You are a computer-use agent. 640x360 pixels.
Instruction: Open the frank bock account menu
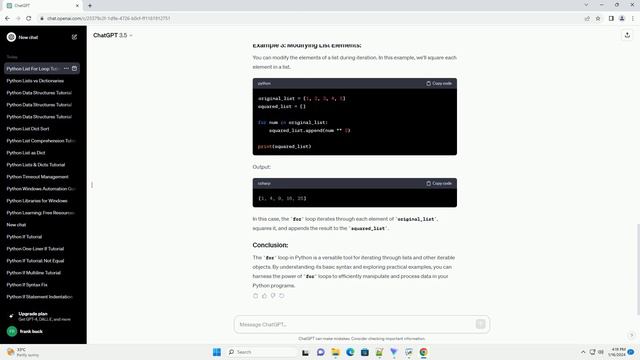pos(43,331)
